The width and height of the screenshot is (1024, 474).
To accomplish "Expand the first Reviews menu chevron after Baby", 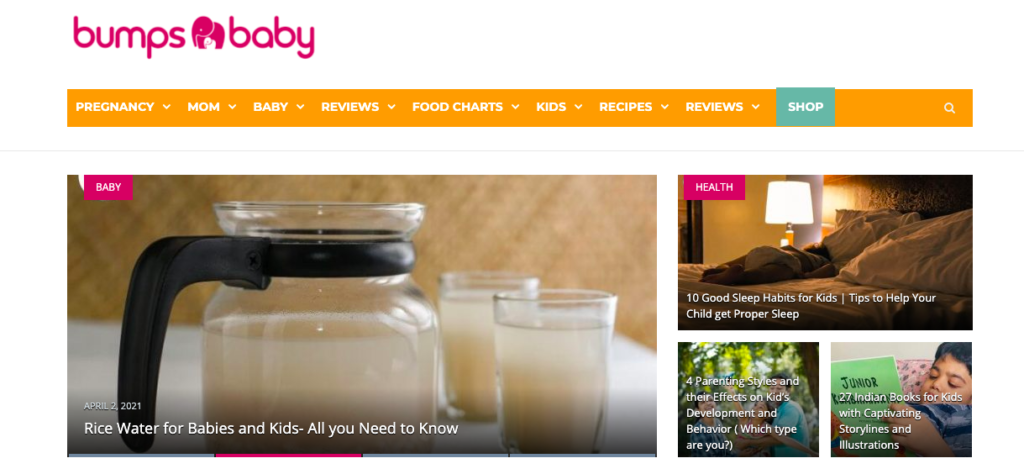I will [x=391, y=107].
